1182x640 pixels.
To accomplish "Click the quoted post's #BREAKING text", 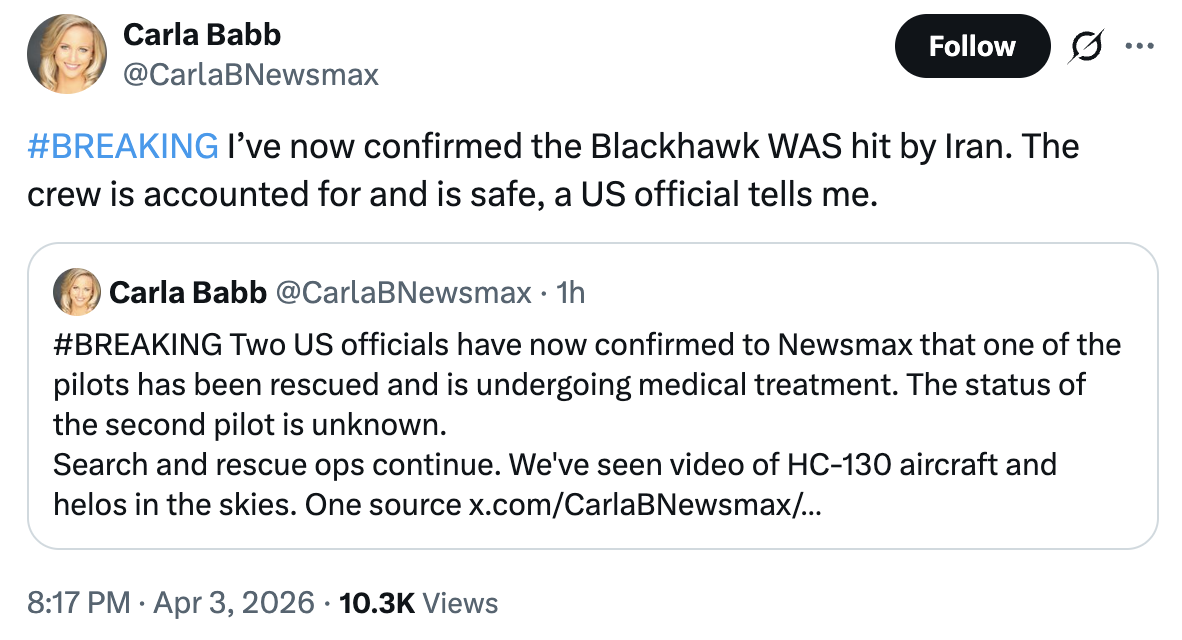I will 138,345.
